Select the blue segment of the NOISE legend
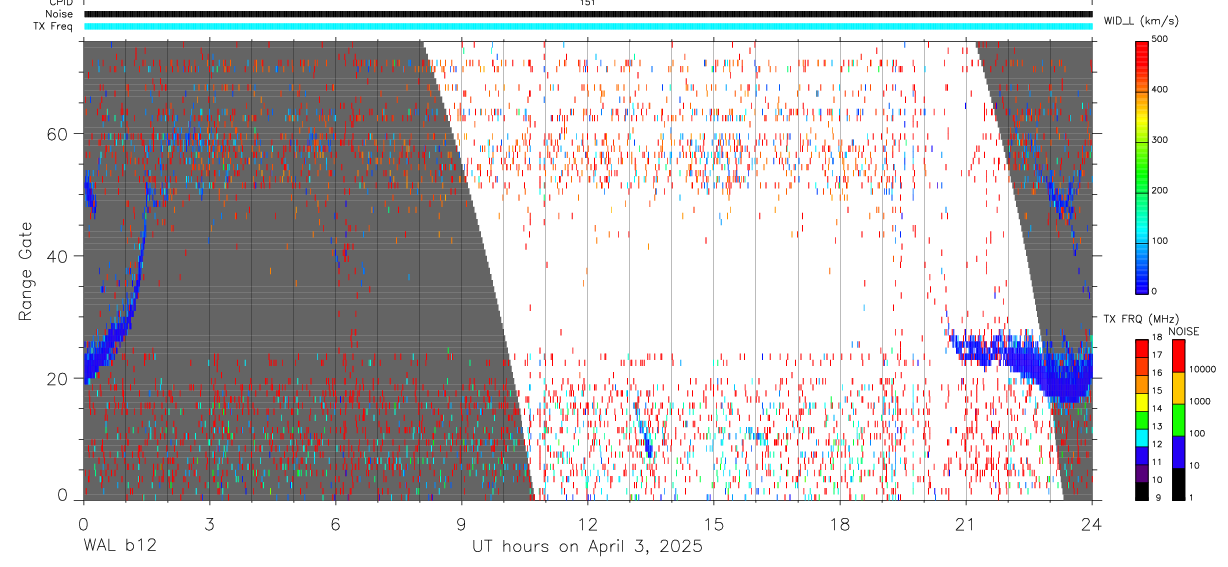The width and height of the screenshot is (1228, 567). (x=1178, y=451)
